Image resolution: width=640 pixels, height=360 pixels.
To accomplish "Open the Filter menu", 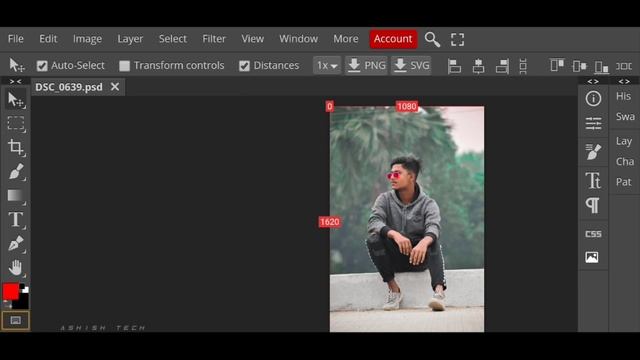I will pos(214,39).
